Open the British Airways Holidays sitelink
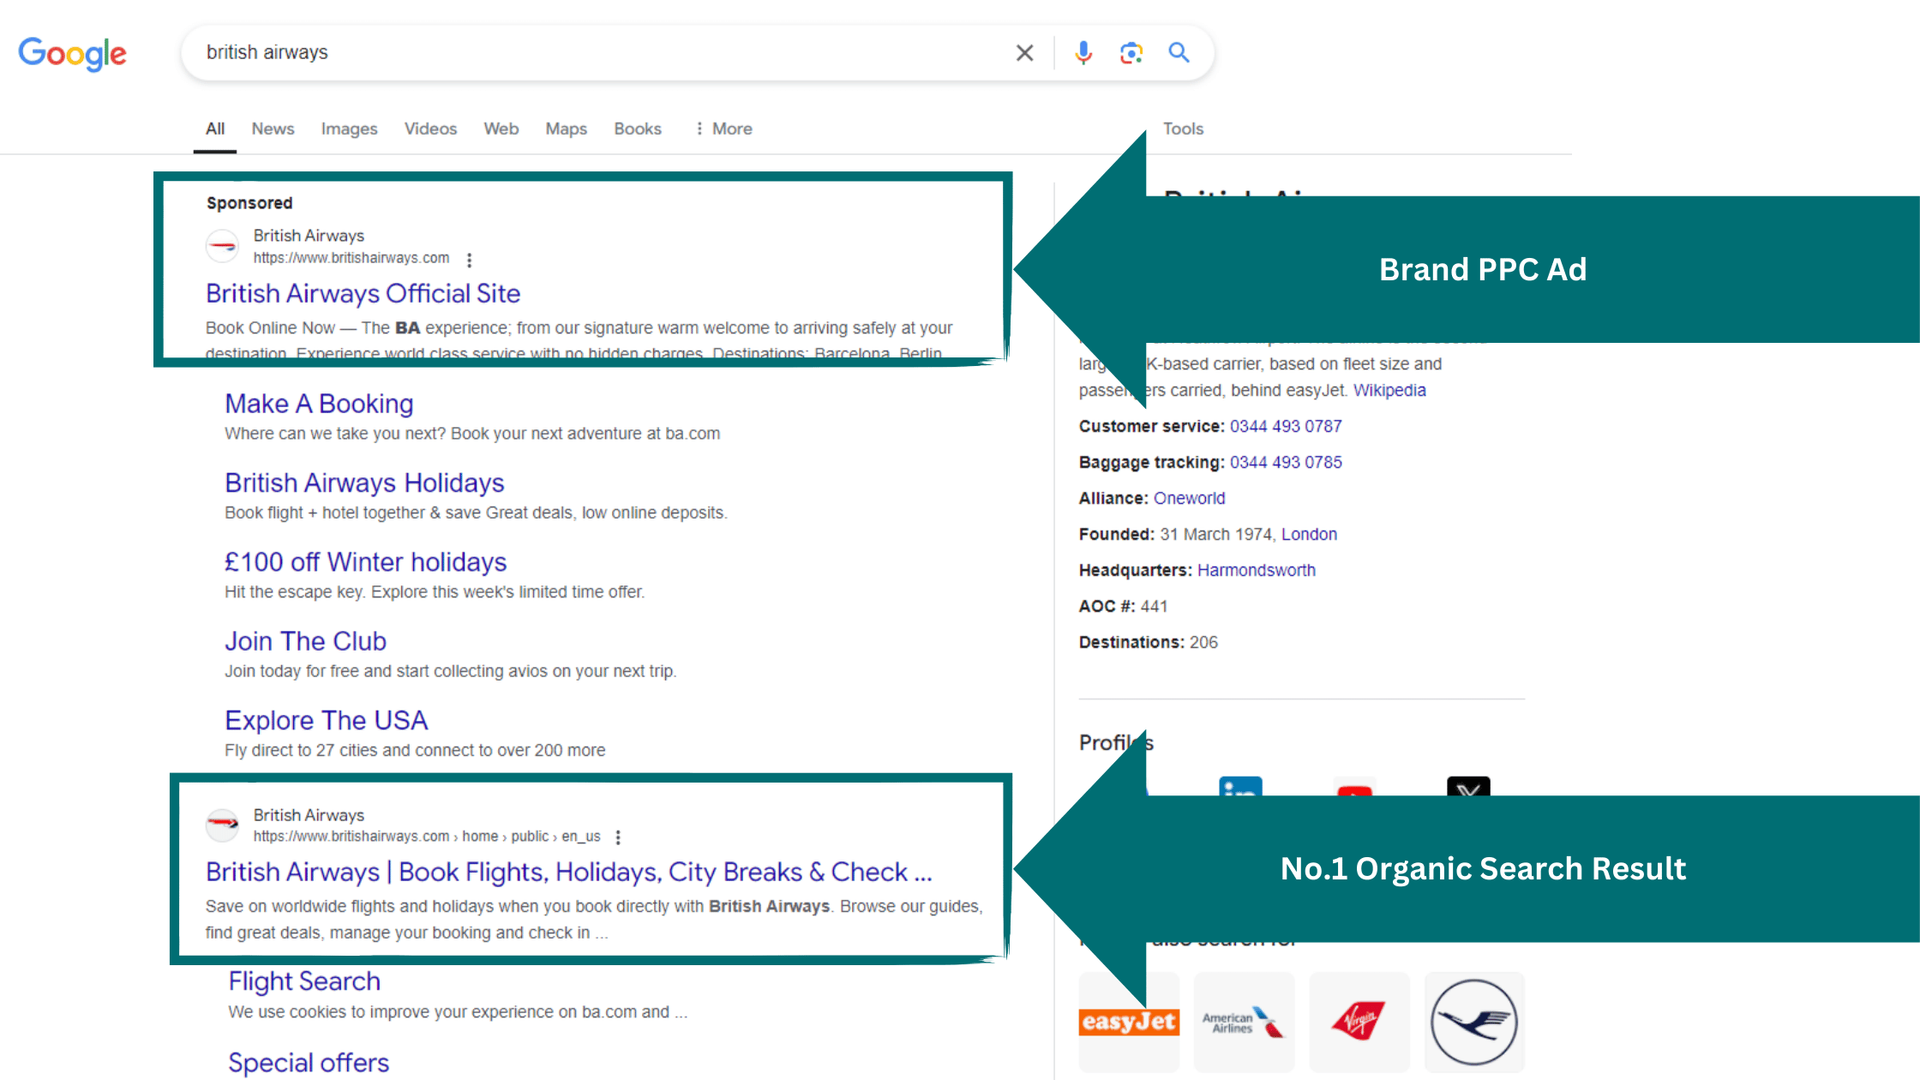The width and height of the screenshot is (1920, 1080). pos(364,483)
